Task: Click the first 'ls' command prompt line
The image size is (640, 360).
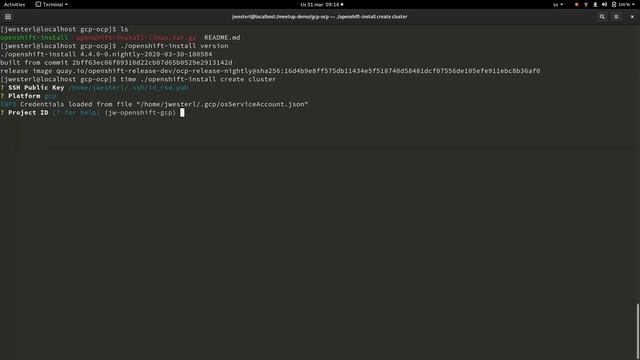Action: pos(64,29)
